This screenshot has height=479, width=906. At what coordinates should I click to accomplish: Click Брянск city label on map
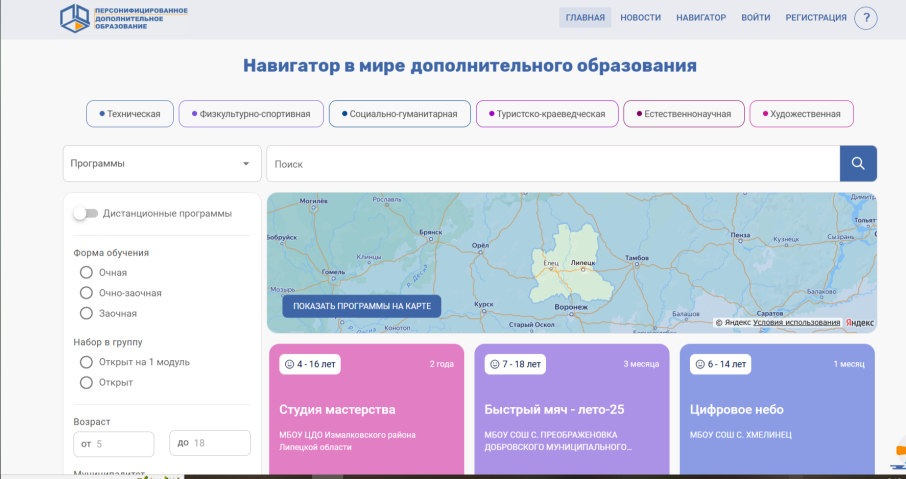430,232
